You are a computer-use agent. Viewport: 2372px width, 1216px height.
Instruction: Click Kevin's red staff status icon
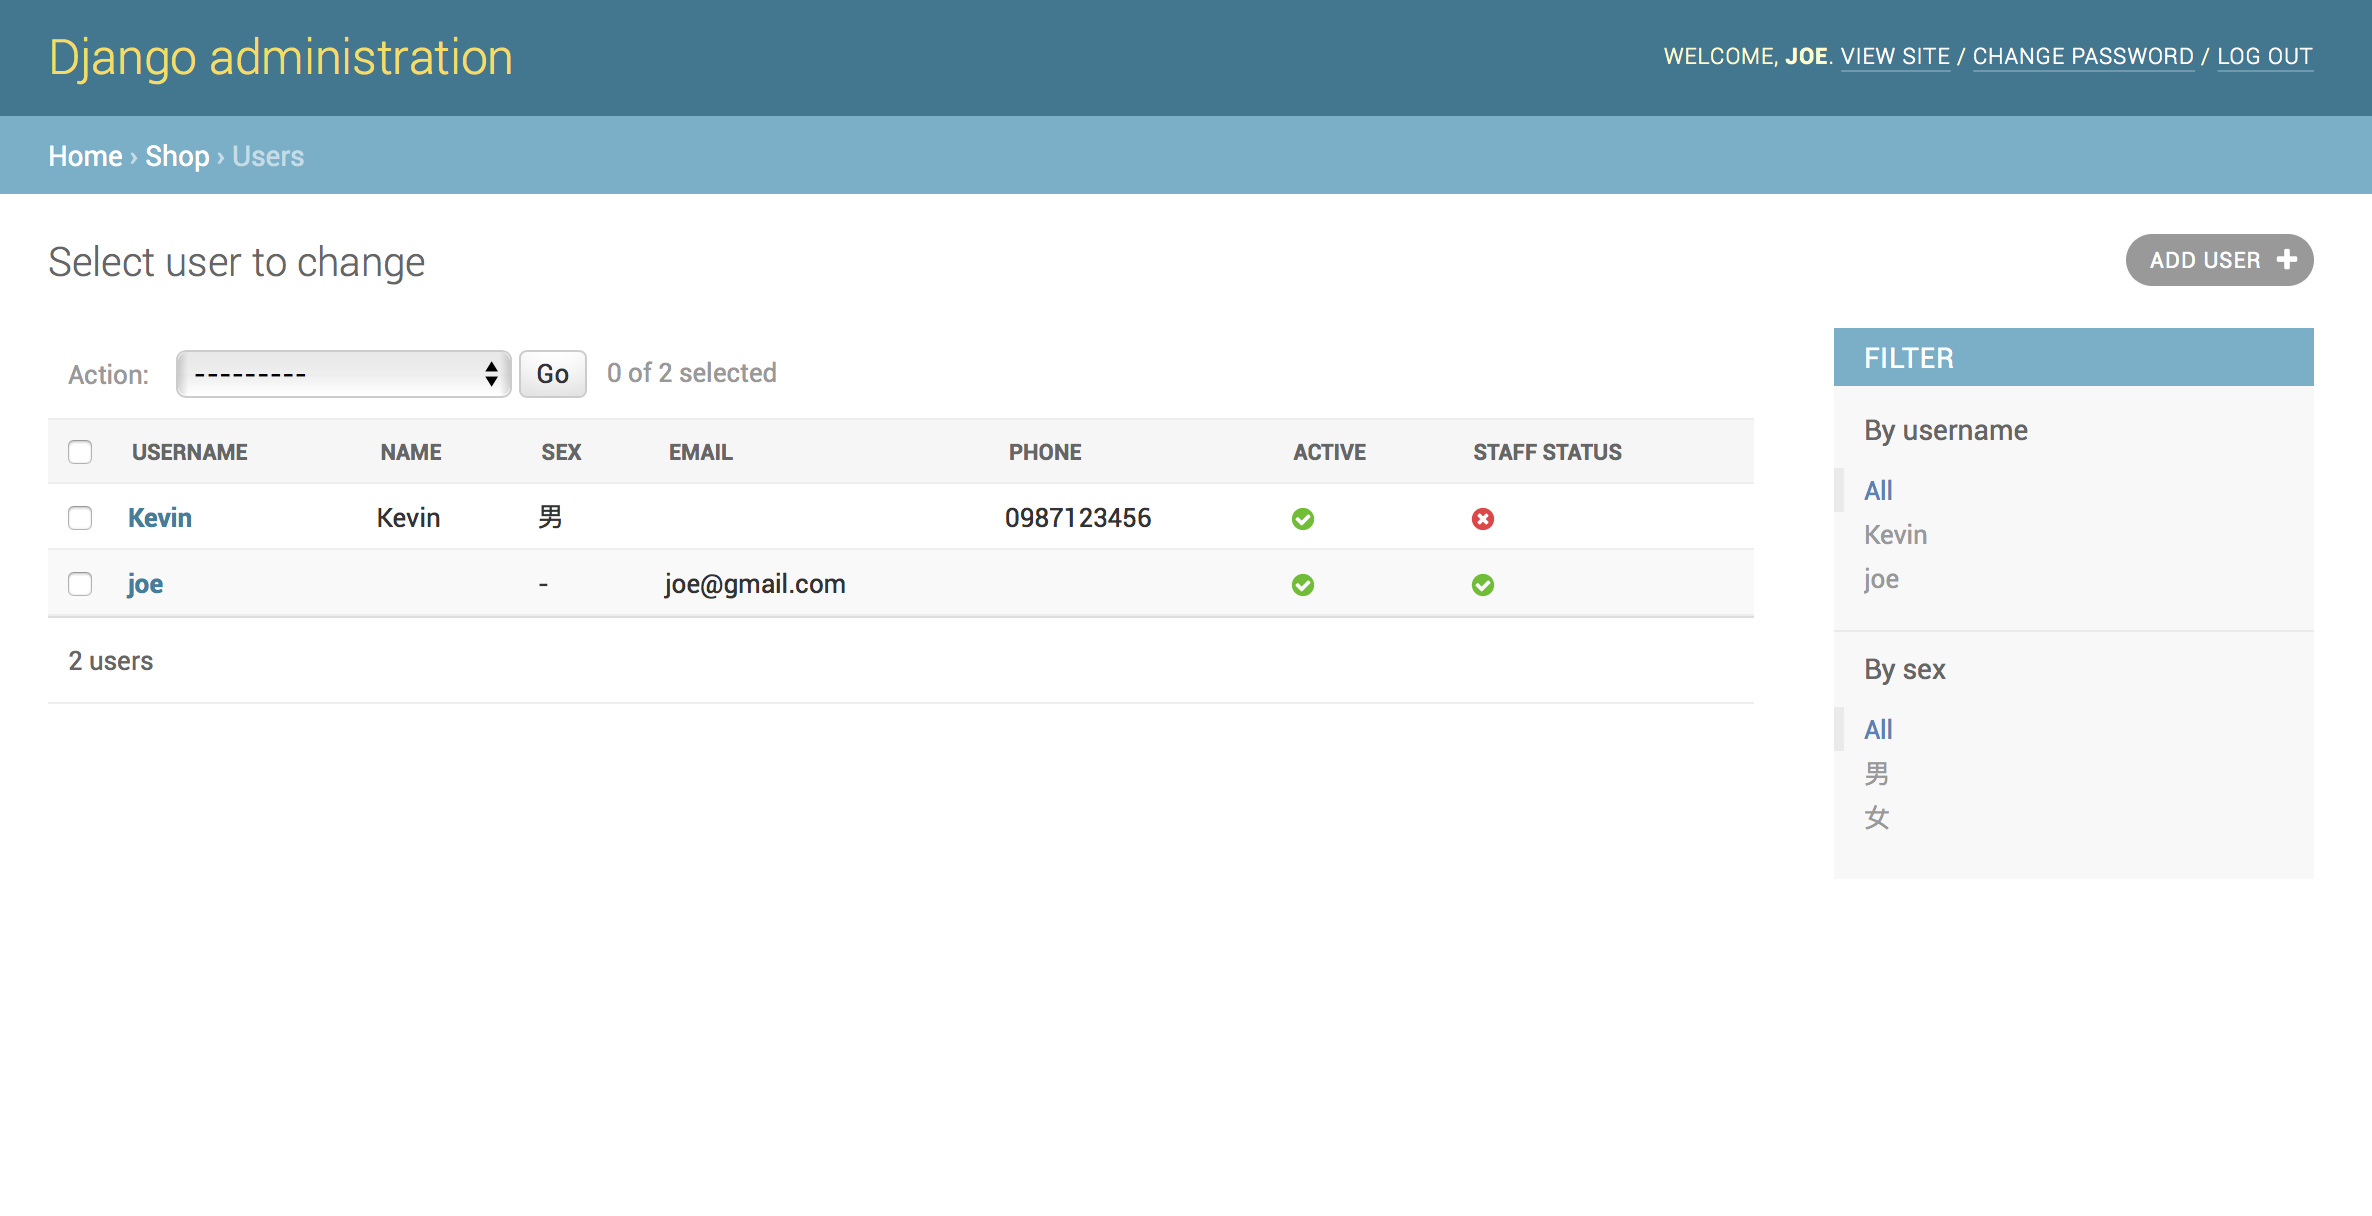click(x=1482, y=519)
